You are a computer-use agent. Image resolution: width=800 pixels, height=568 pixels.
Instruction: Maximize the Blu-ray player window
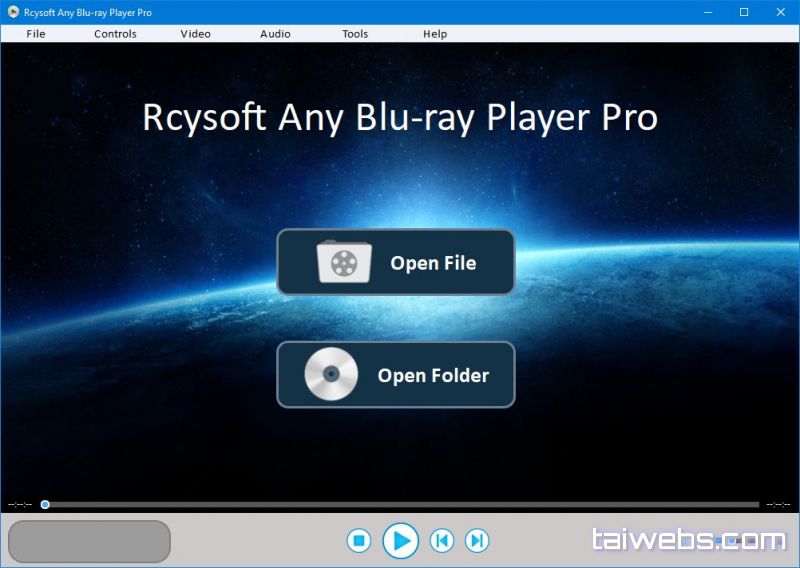[744, 12]
